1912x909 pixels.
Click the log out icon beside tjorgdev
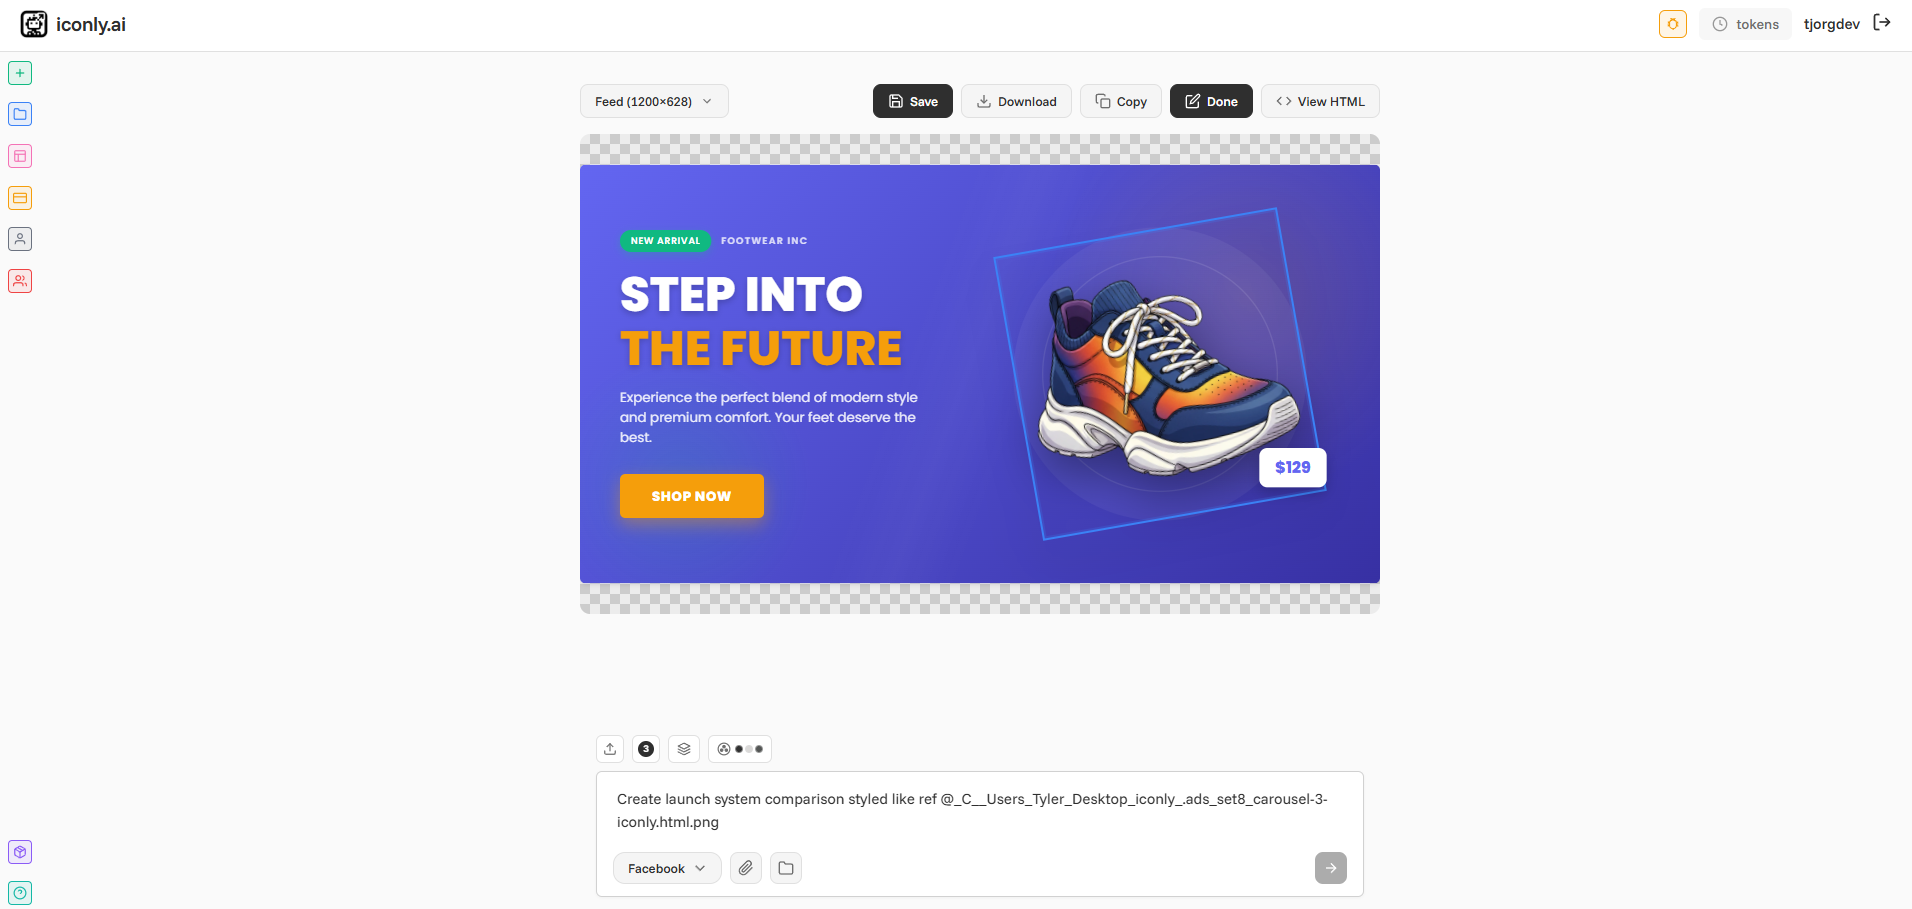[x=1882, y=23]
